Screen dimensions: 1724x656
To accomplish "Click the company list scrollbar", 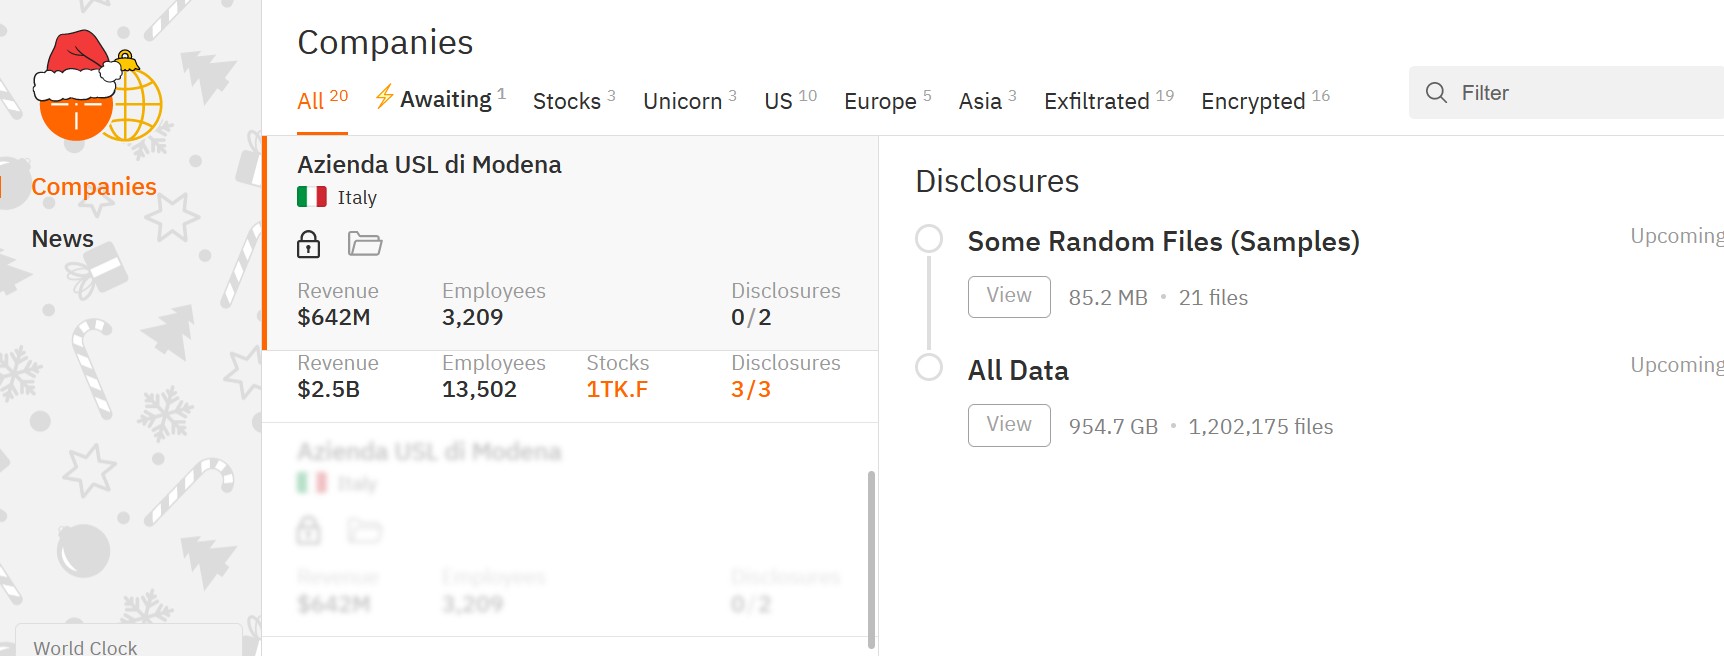I will click(871, 560).
